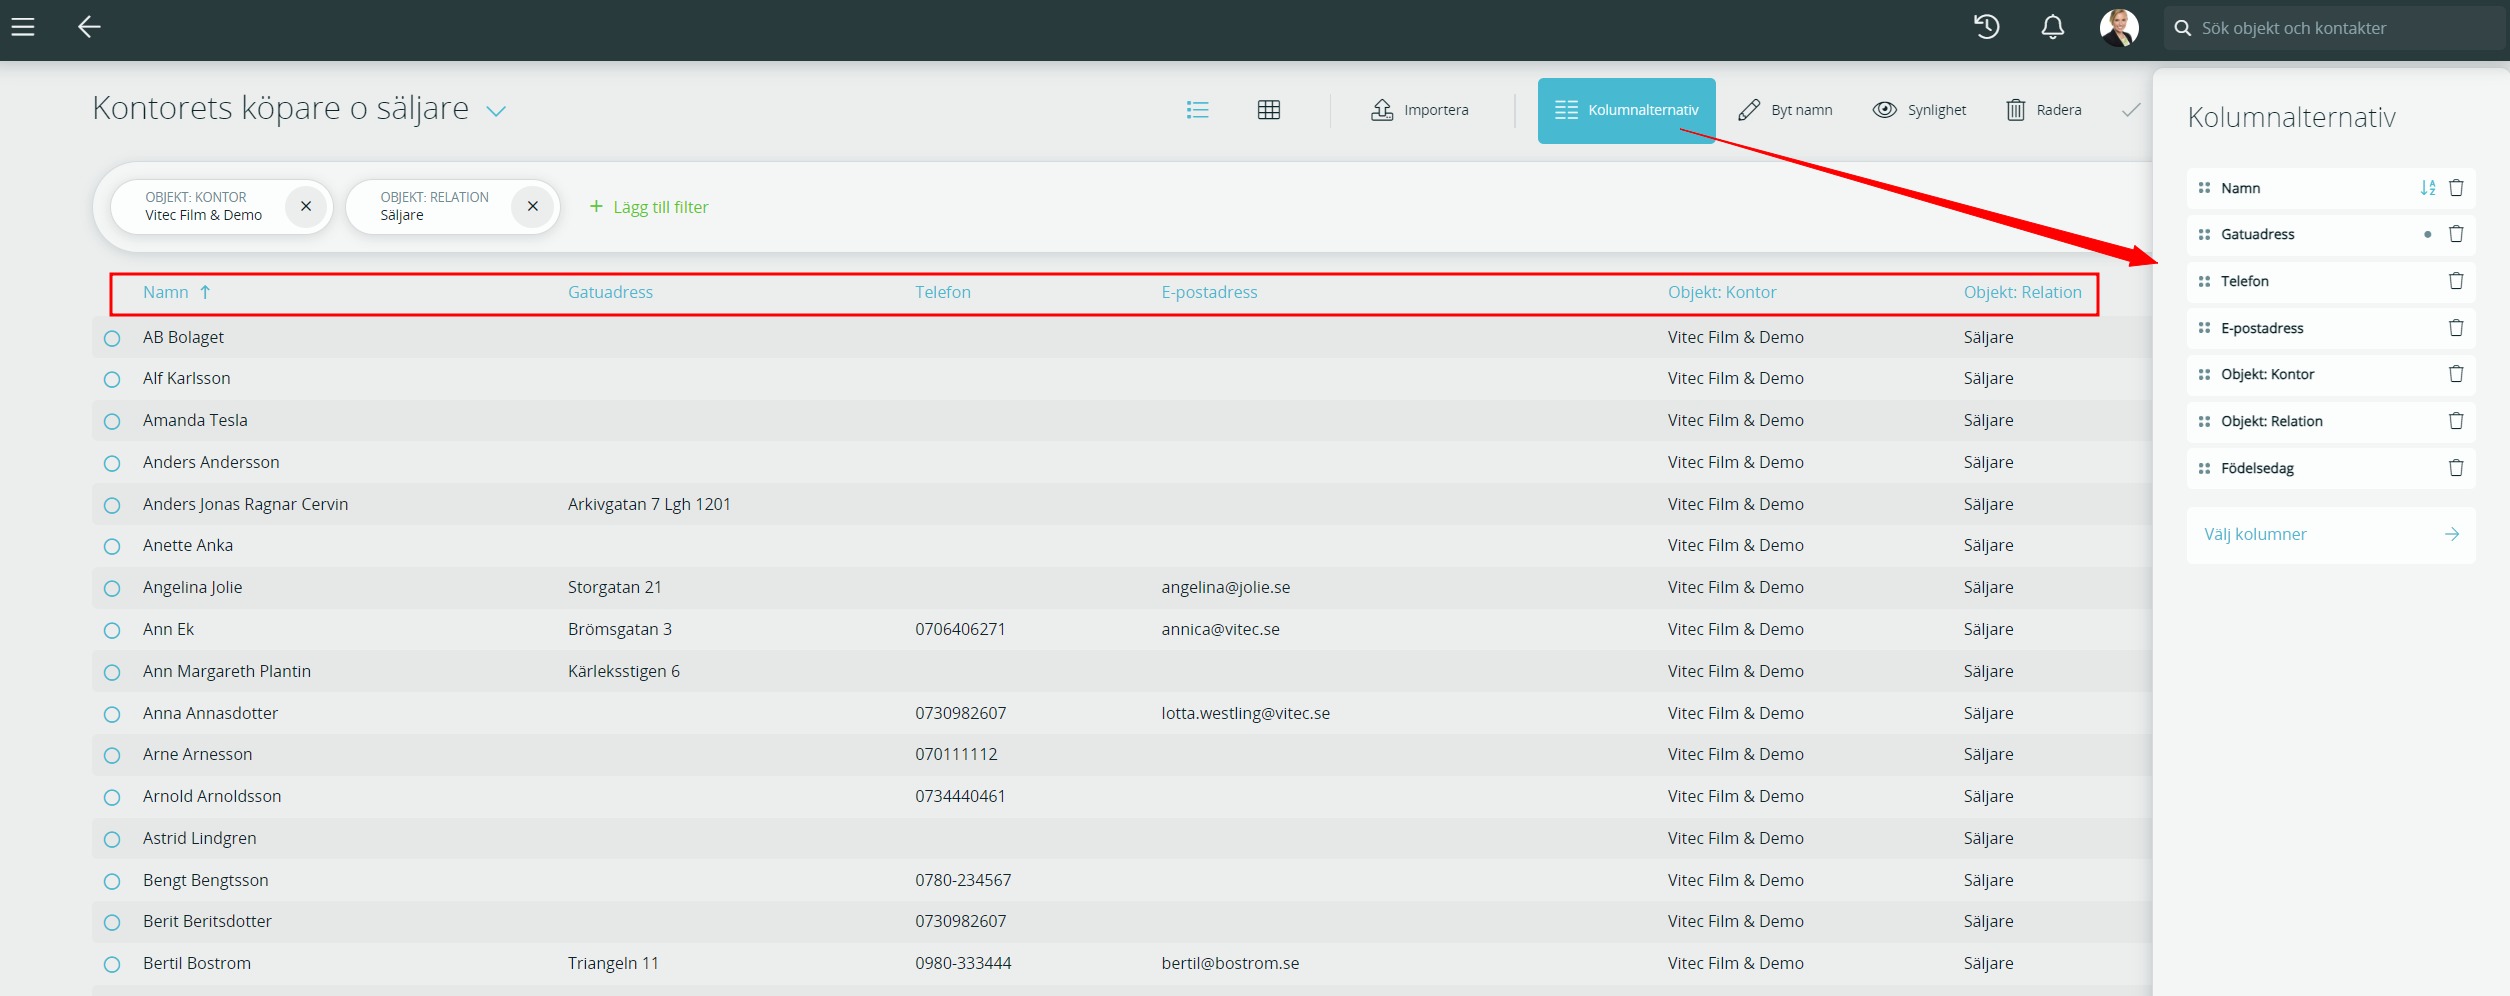Open the hamburger main menu

(x=23, y=27)
